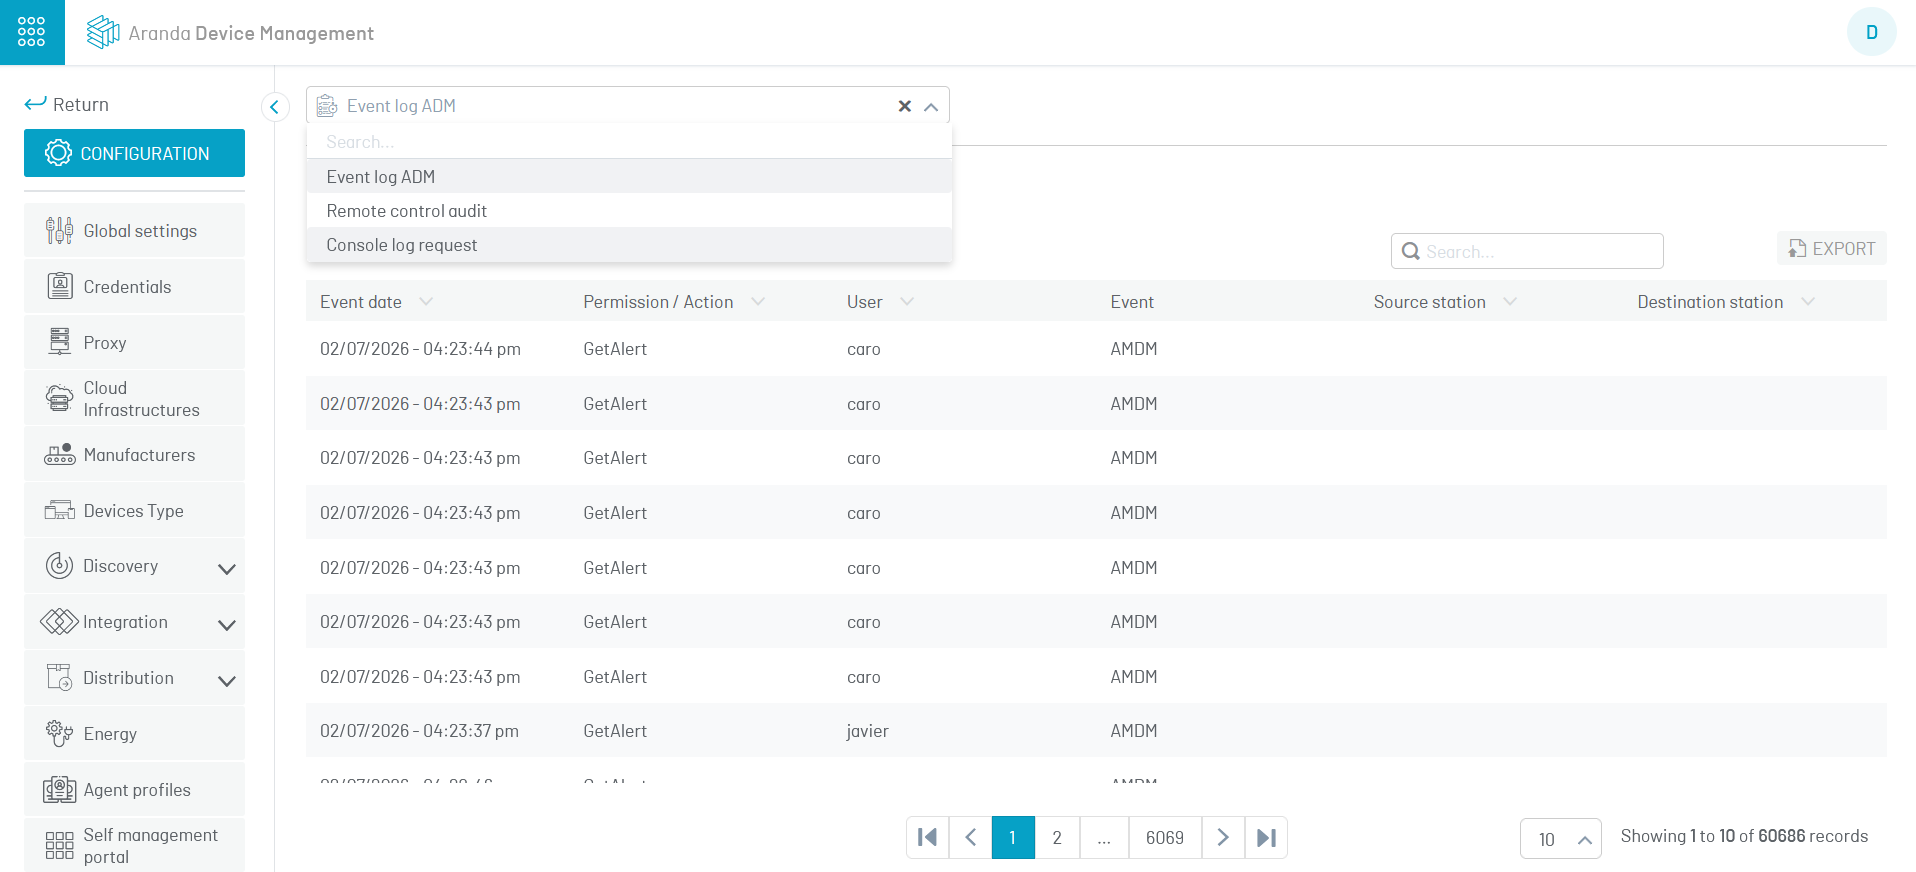
Task: Open the page size dropdown showing 10
Action: (x=1561, y=839)
